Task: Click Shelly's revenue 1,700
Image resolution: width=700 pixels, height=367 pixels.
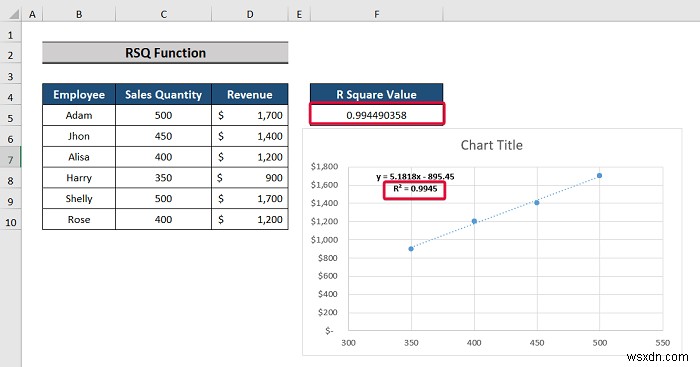Action: (x=250, y=199)
